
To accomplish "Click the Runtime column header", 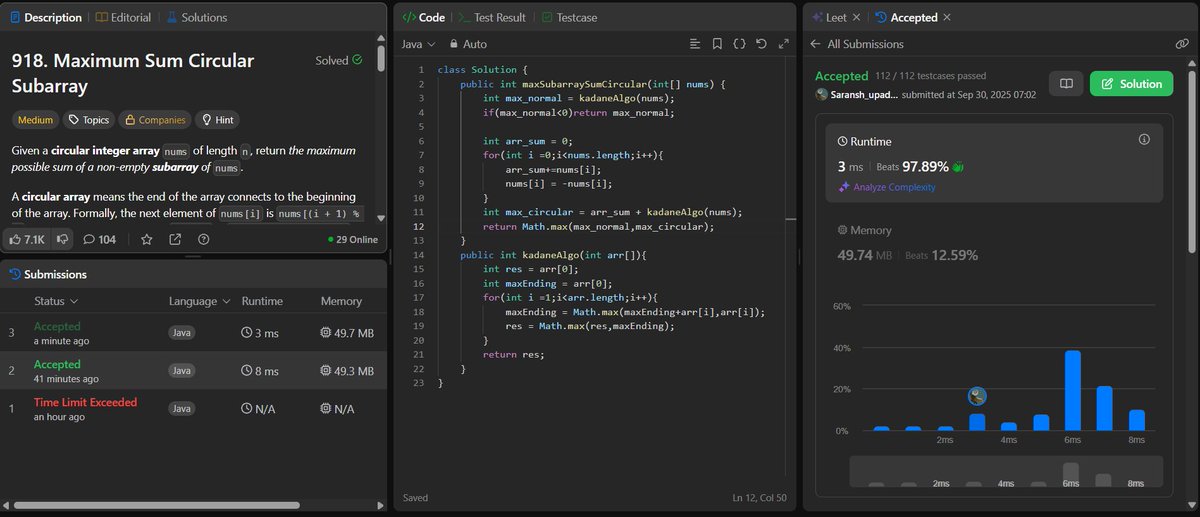I will pos(262,301).
